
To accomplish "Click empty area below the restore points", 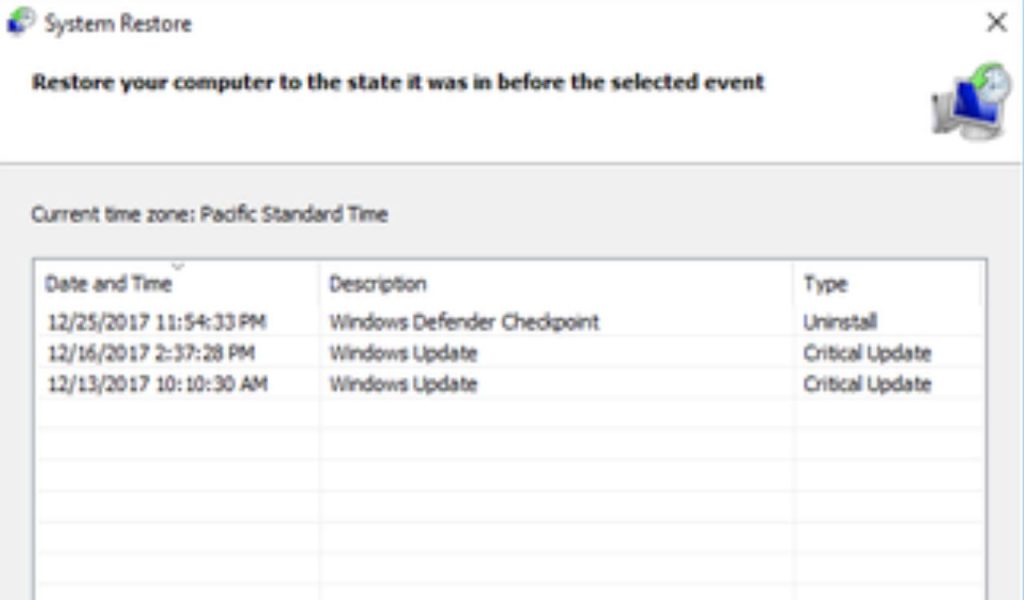I will 500,500.
